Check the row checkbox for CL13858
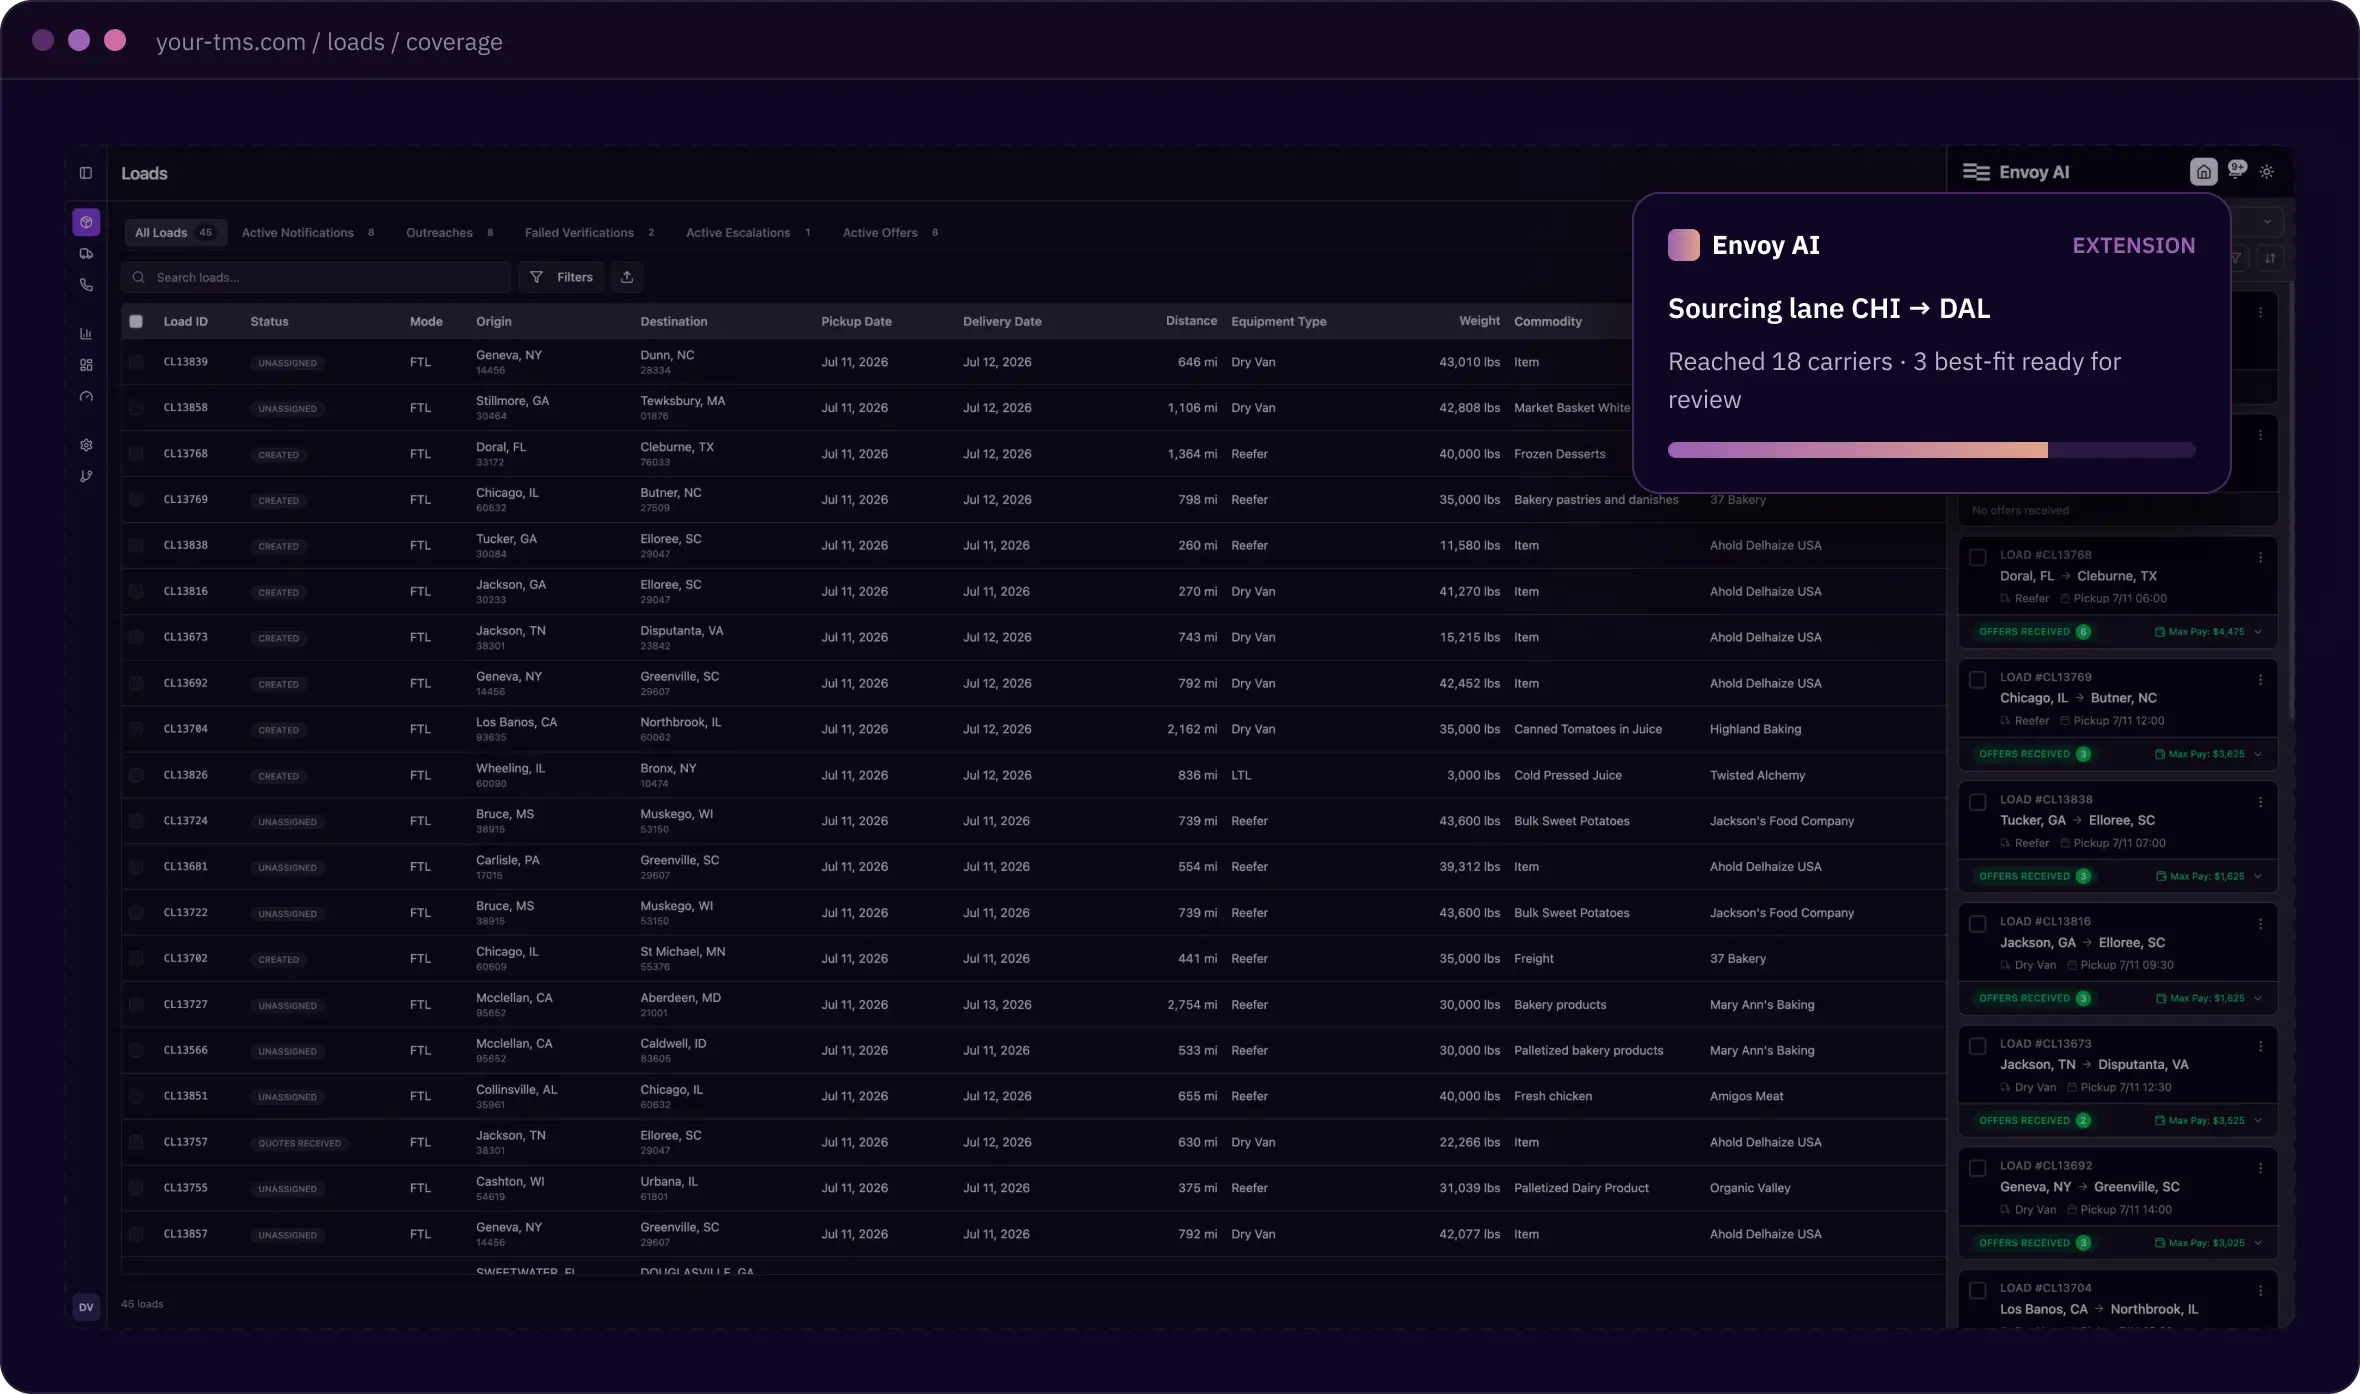Image resolution: width=2360 pixels, height=1394 pixels. [136, 408]
